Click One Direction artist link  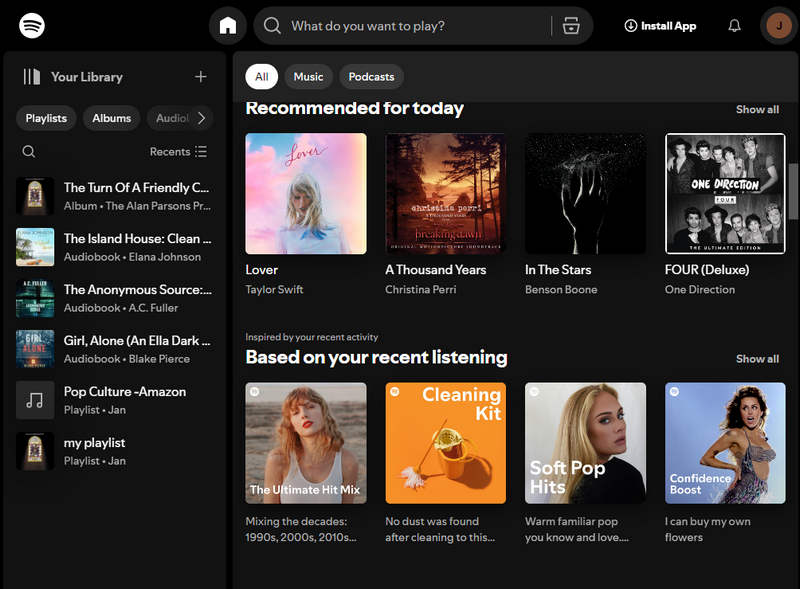(699, 289)
